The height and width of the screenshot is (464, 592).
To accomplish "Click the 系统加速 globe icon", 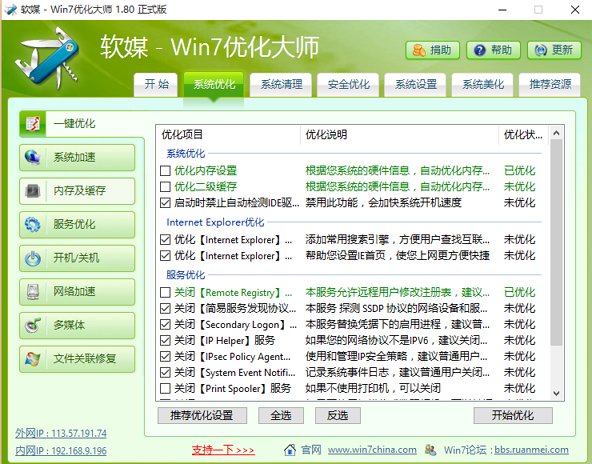I will [x=33, y=157].
